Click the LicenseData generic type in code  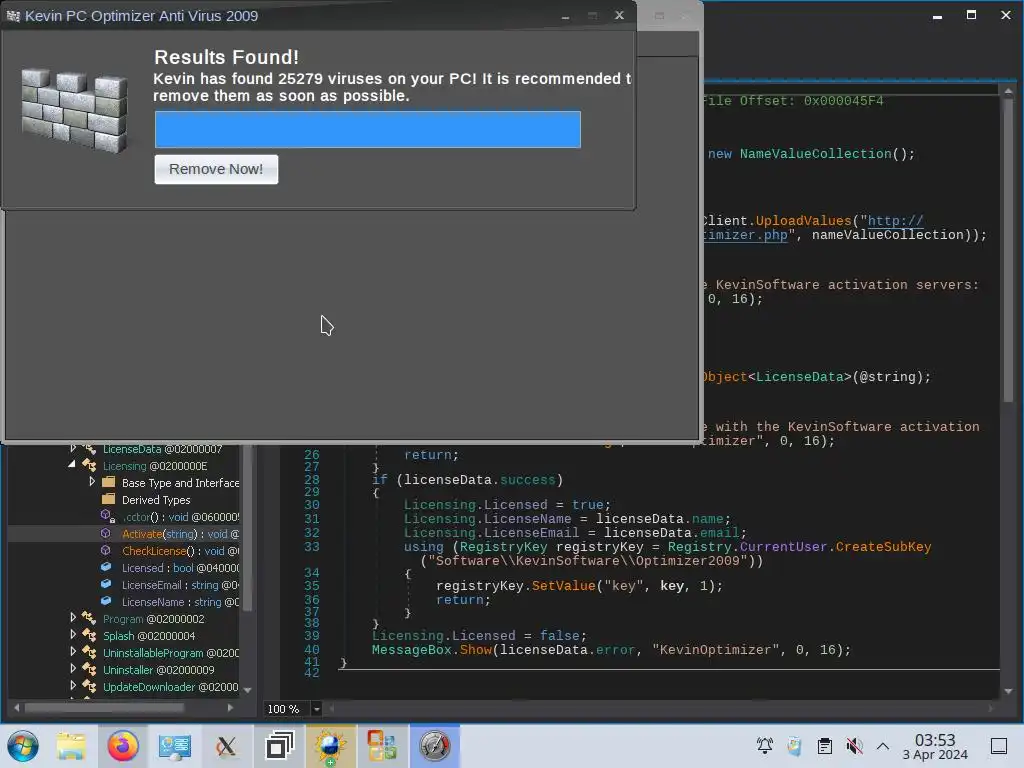pos(799,377)
